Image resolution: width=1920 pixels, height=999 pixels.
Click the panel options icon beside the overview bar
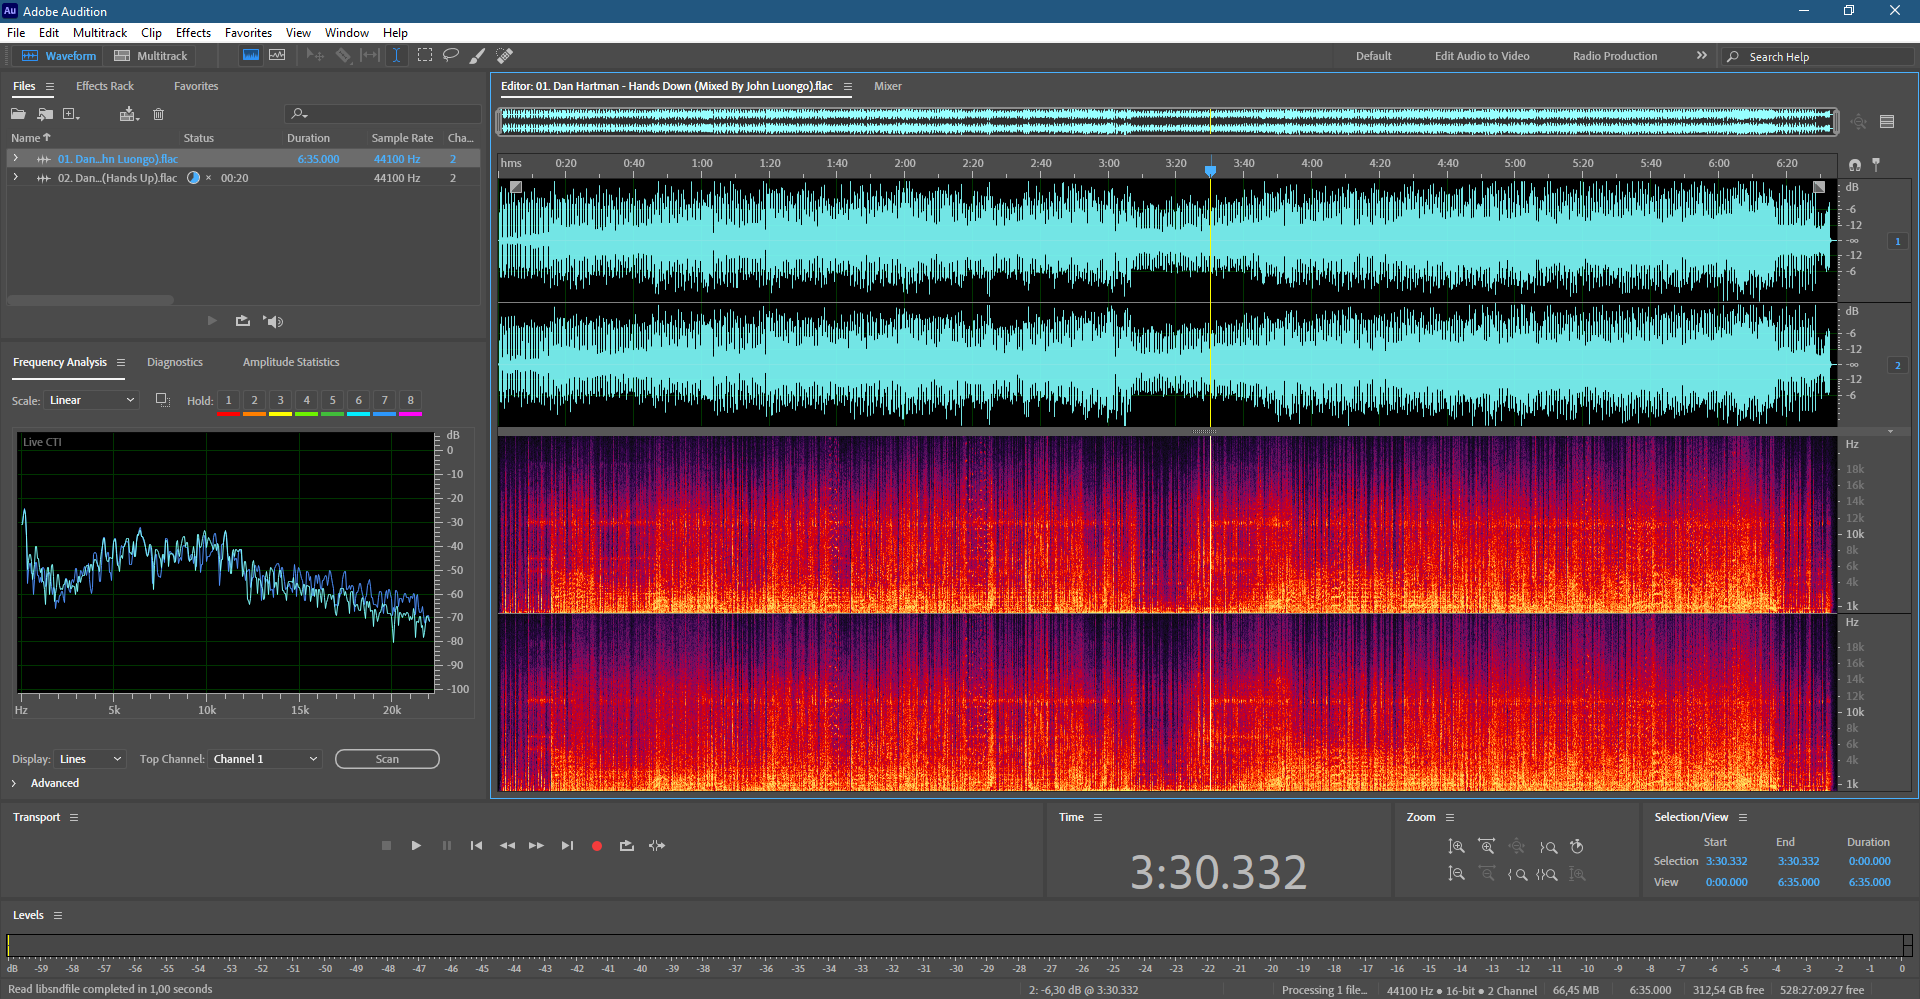tap(1887, 122)
